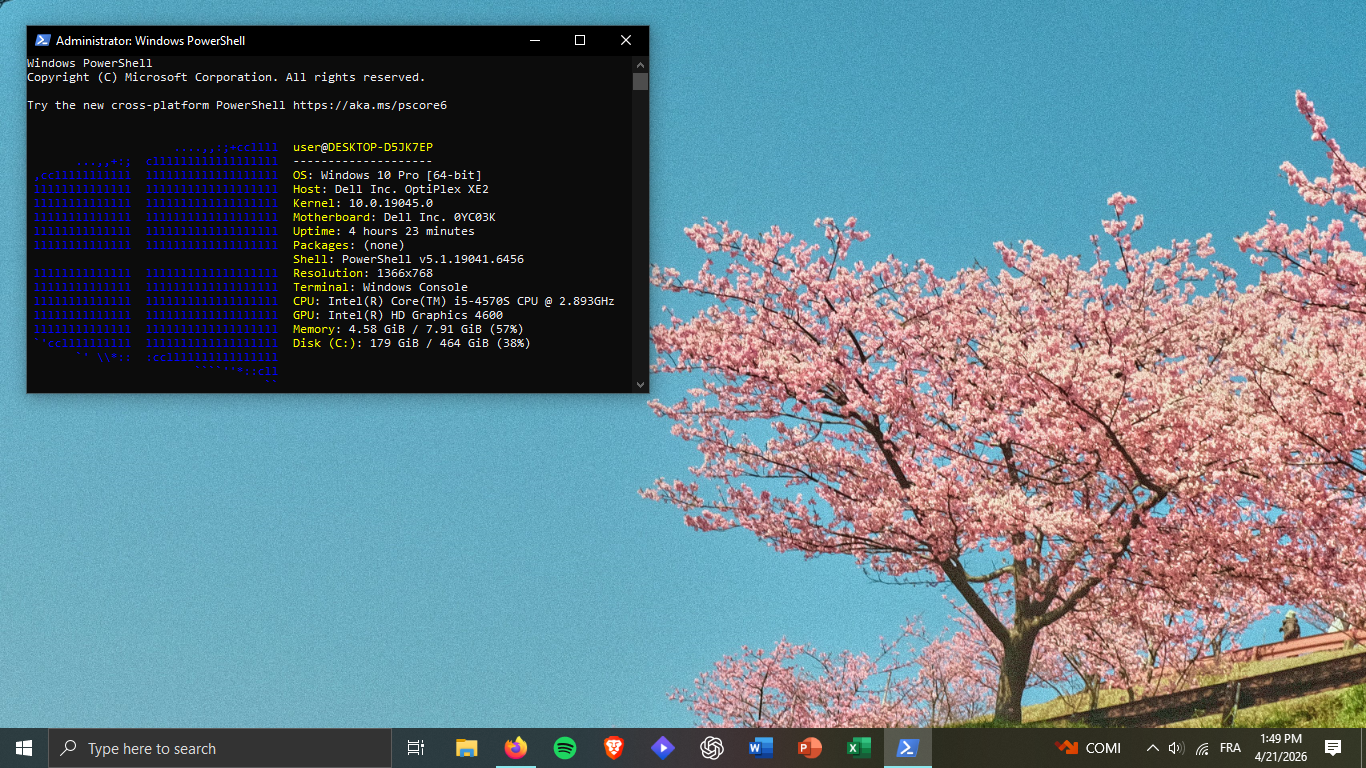
Task: Open the volume control in system tray
Action: click(1176, 748)
